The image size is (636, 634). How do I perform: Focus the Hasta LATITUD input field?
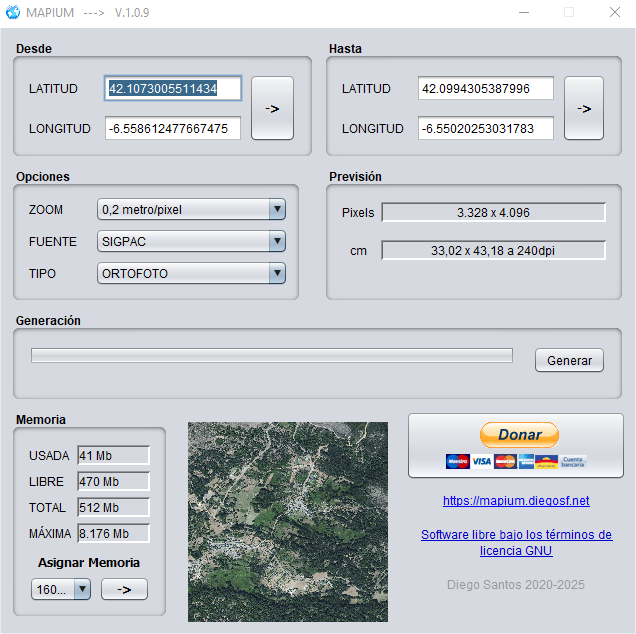pos(486,88)
